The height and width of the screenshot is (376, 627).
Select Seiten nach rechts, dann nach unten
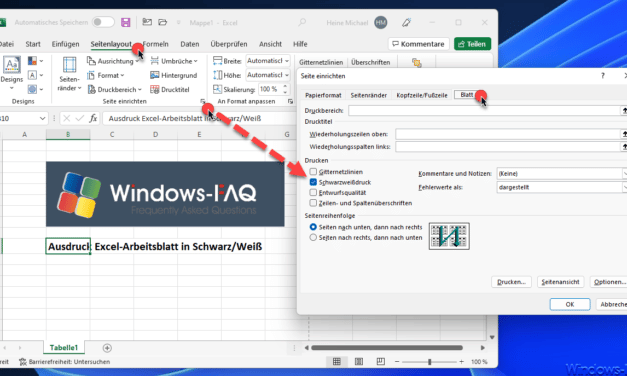[x=313, y=237]
